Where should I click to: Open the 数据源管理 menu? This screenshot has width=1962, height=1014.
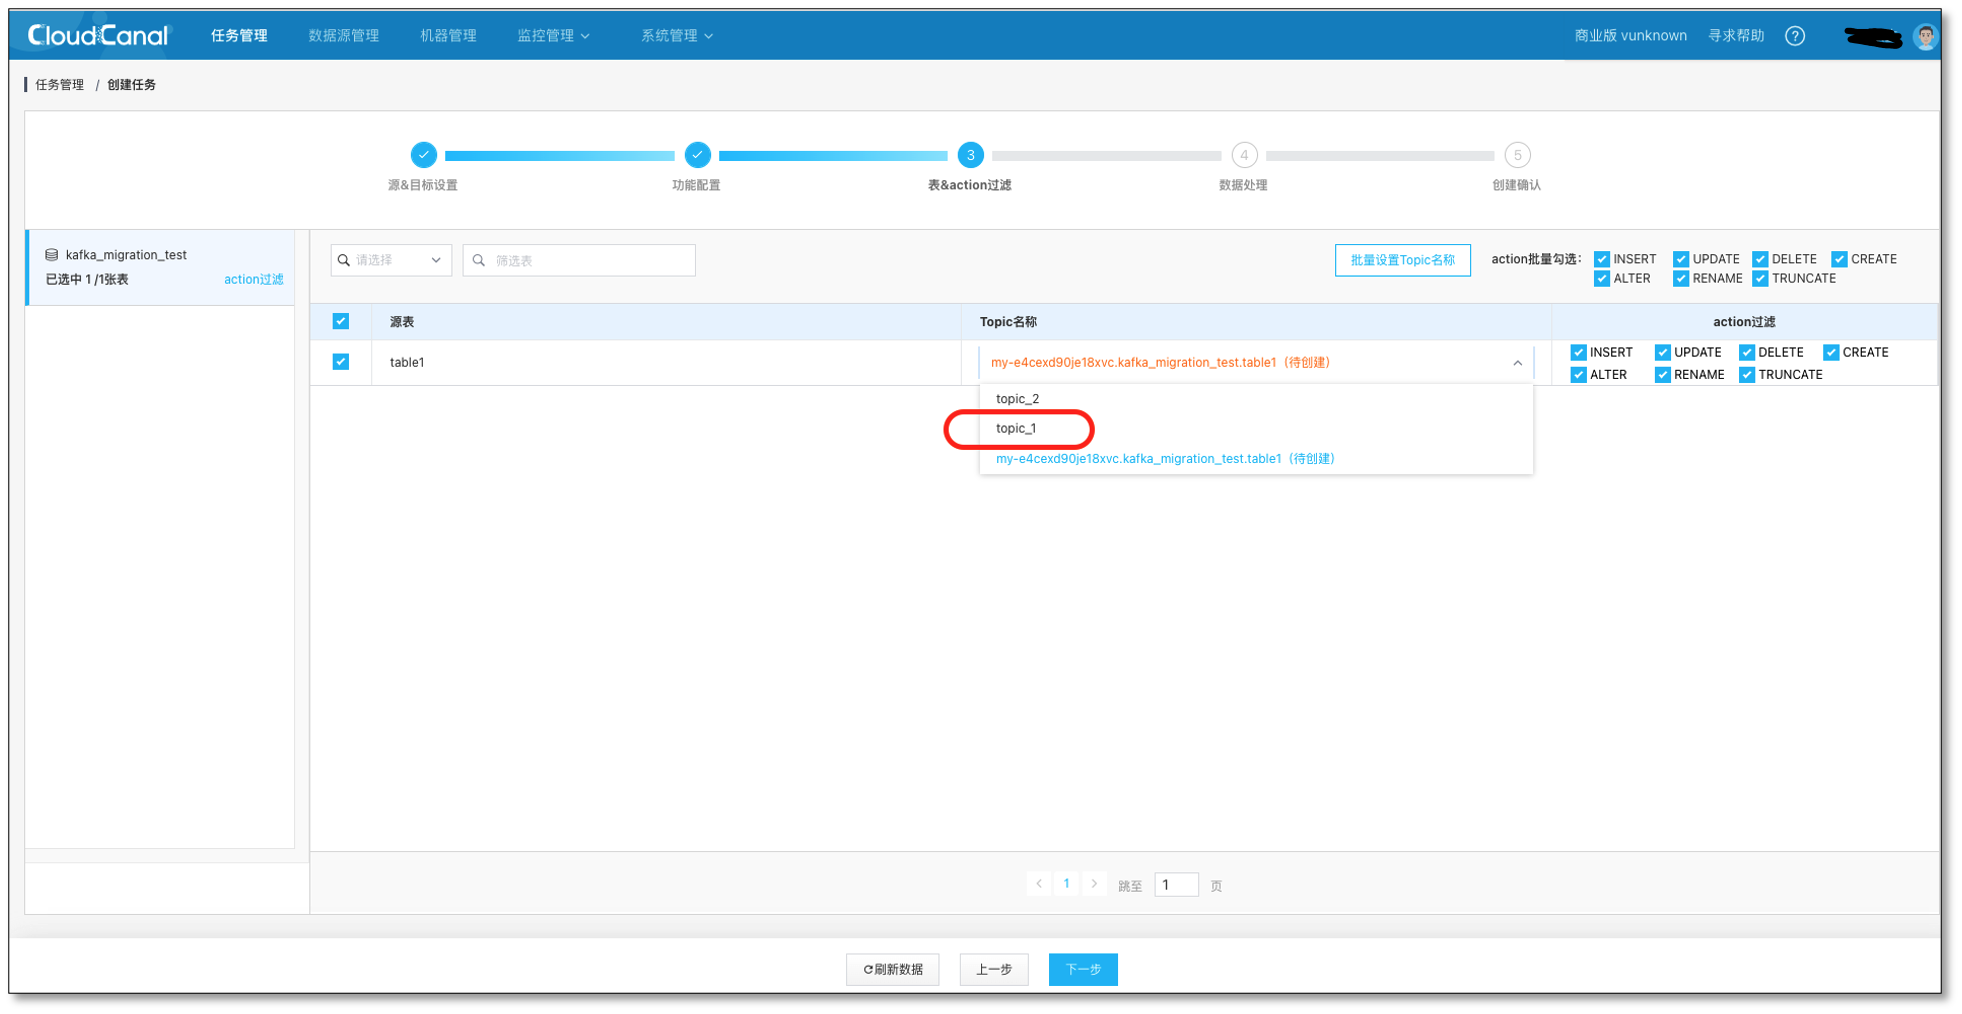point(343,36)
